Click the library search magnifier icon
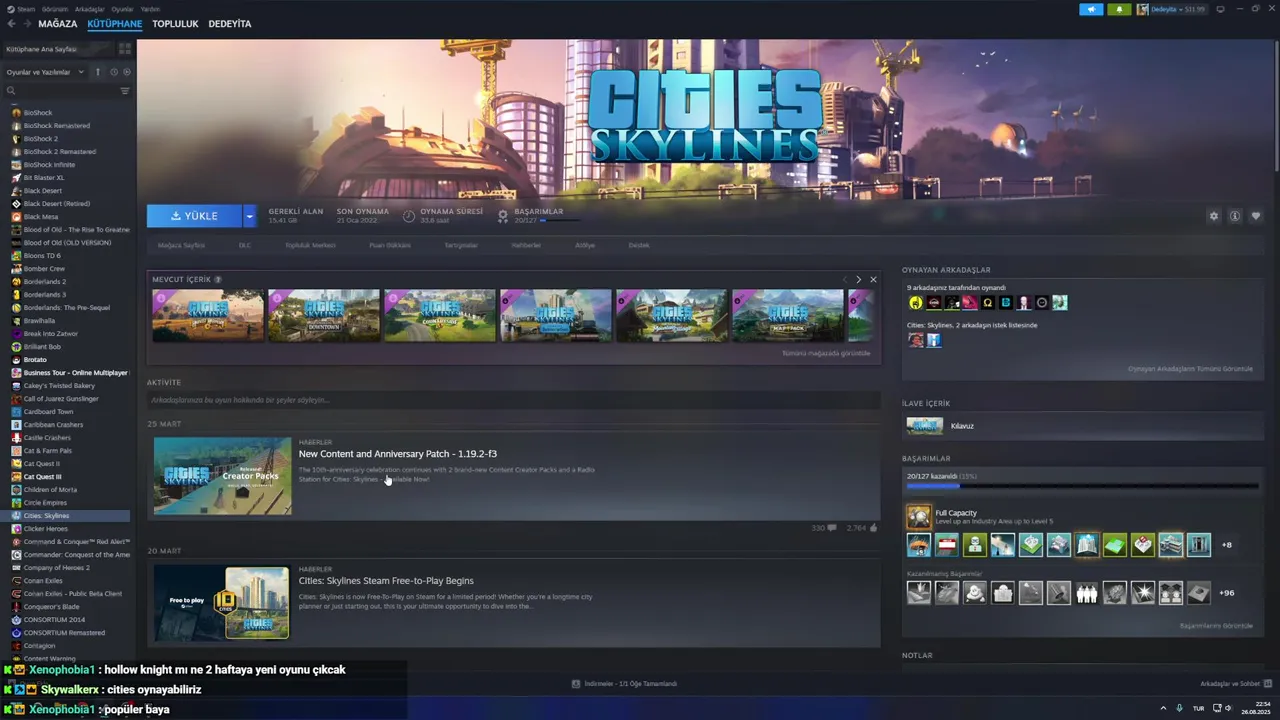The height and width of the screenshot is (720, 1280). point(11,91)
